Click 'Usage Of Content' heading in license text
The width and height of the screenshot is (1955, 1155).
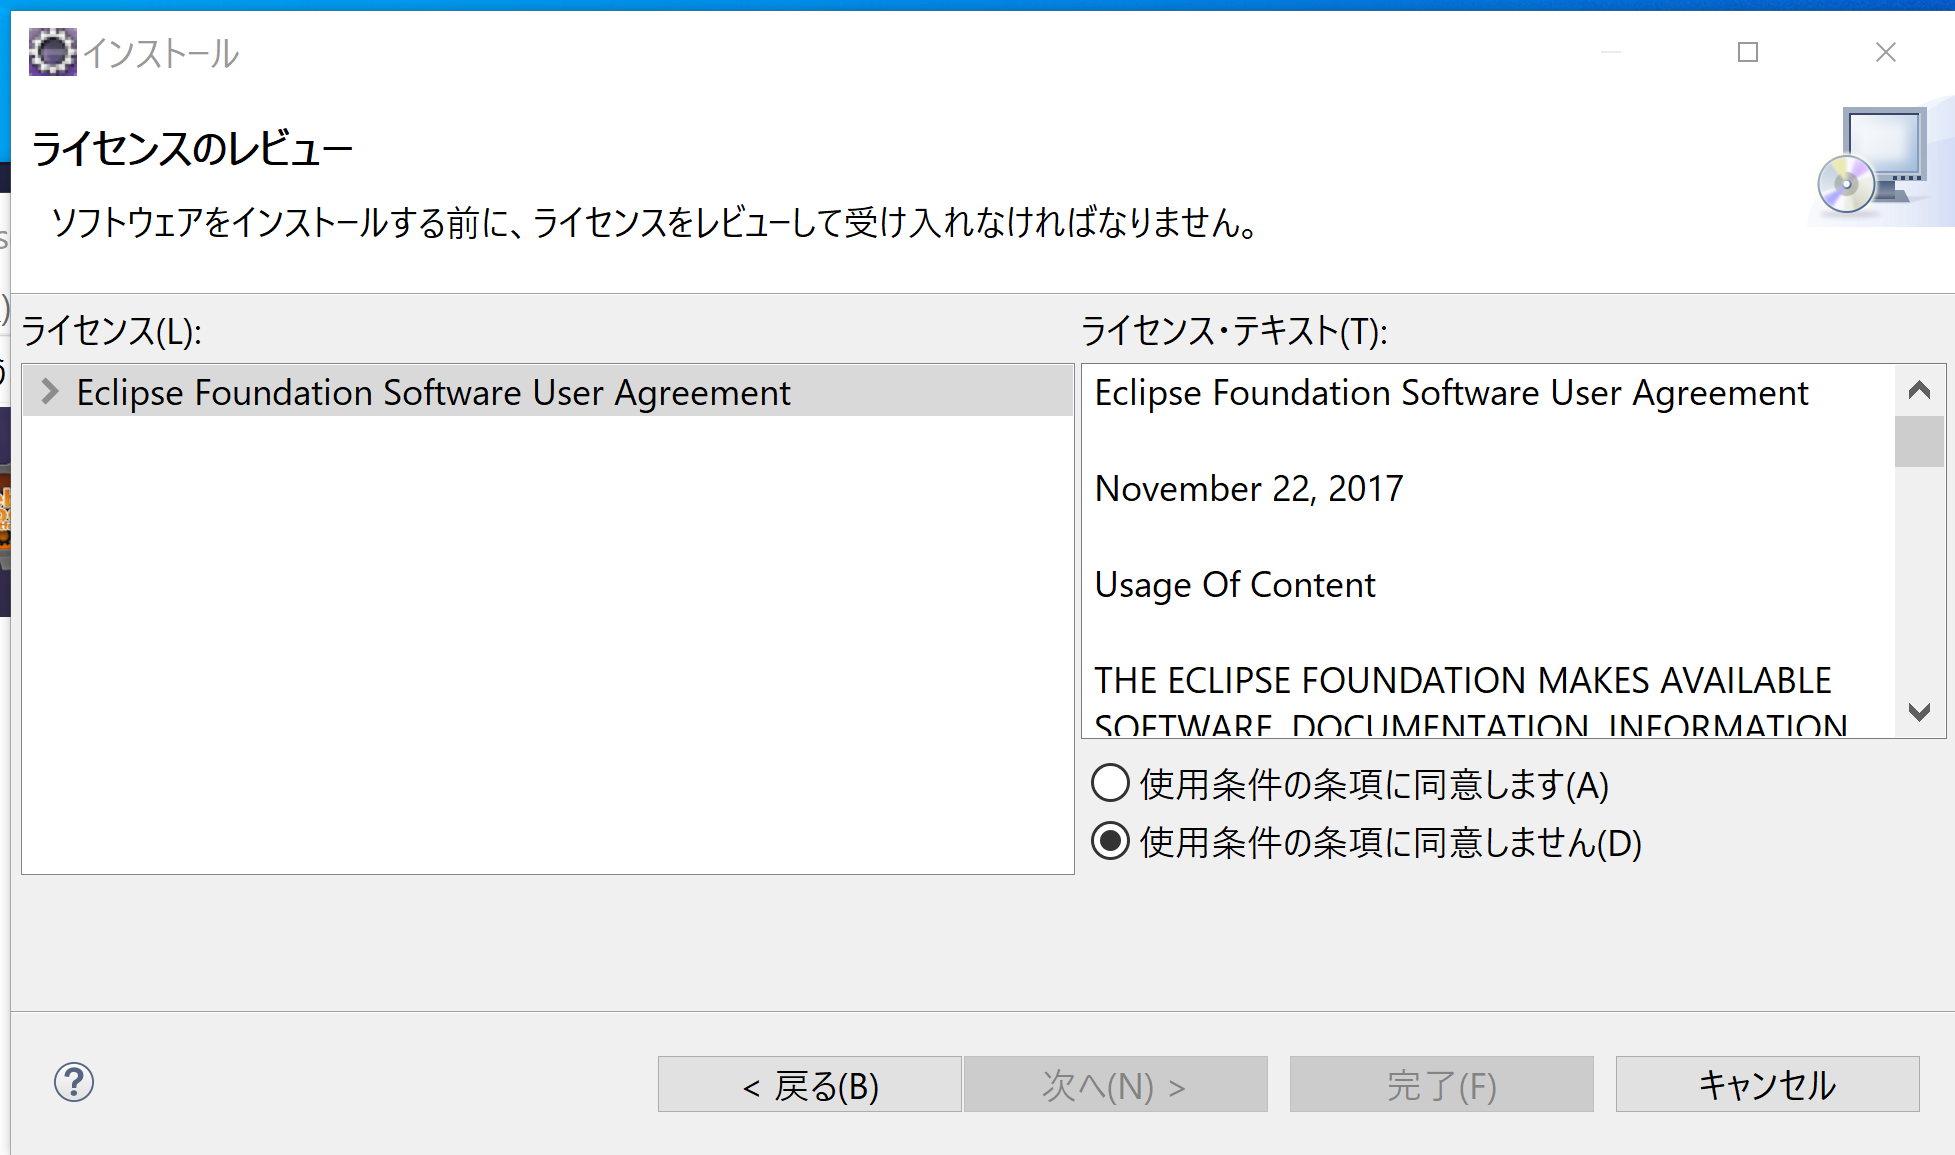tap(1235, 585)
